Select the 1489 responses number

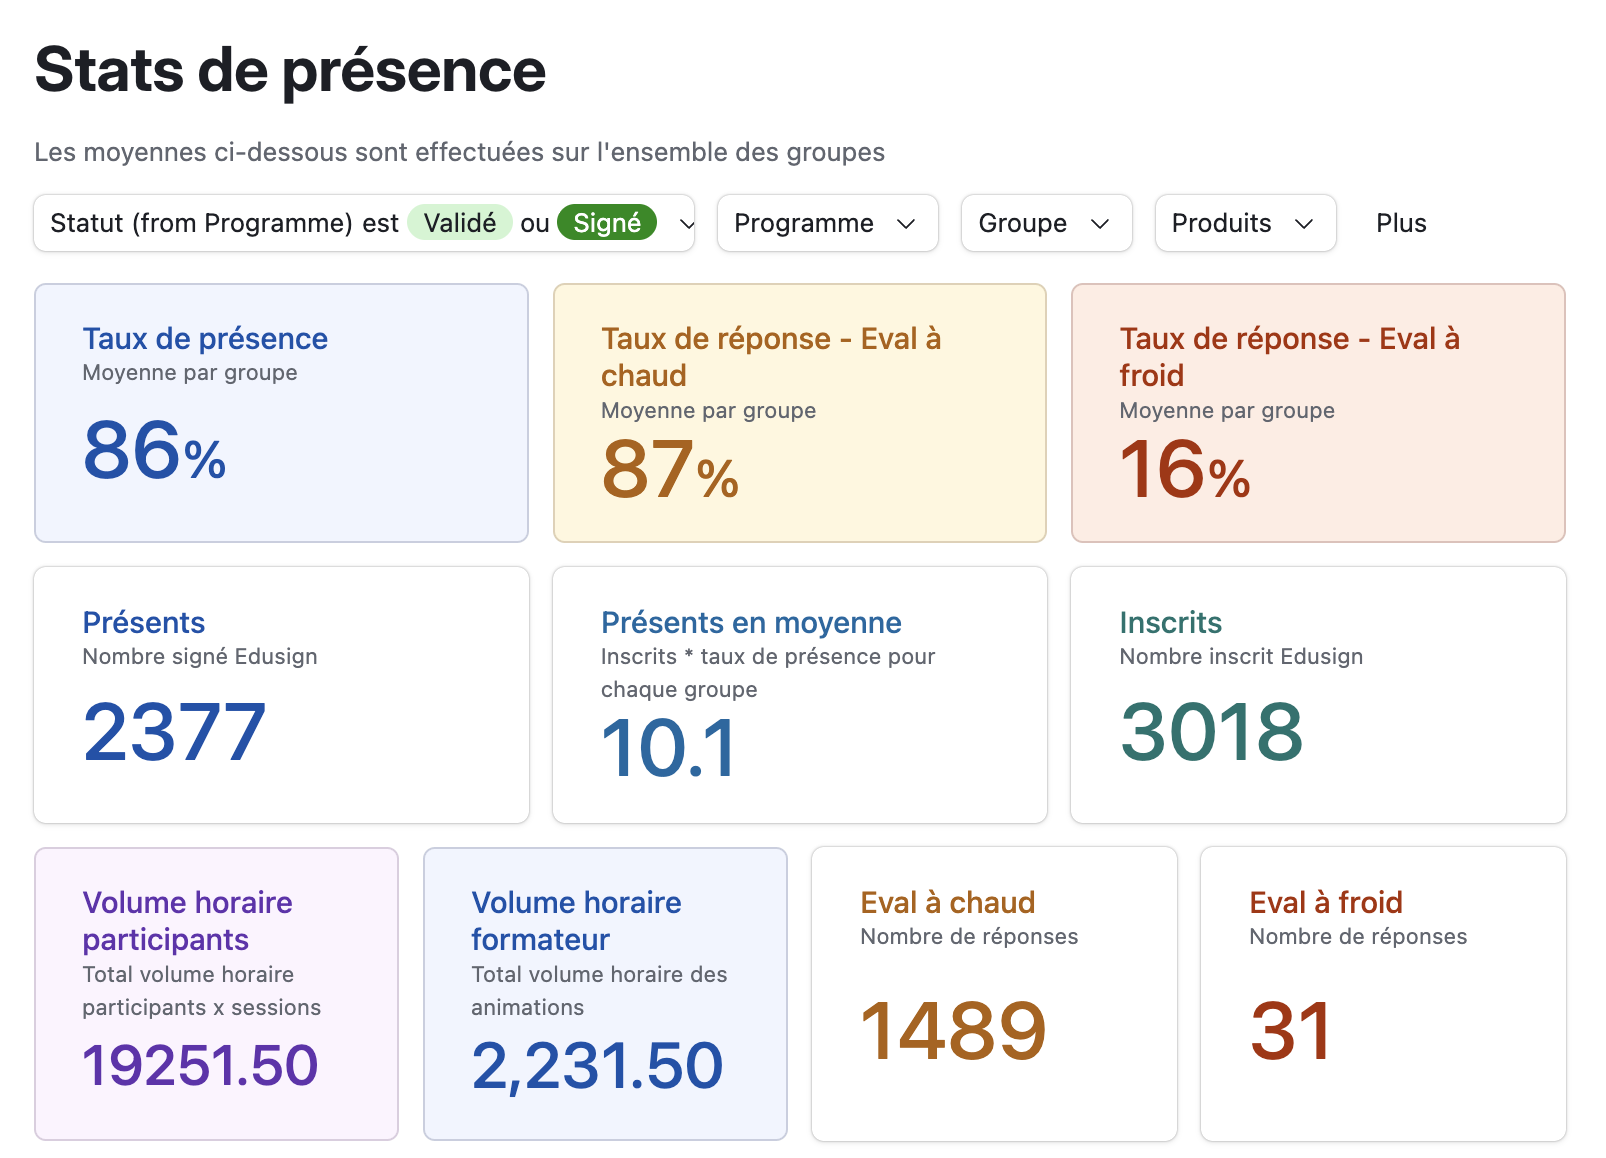tap(953, 1031)
